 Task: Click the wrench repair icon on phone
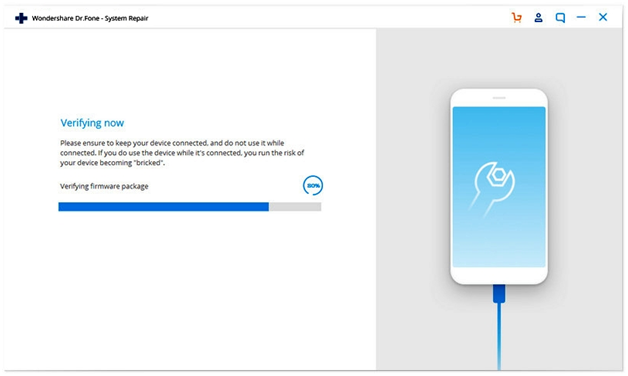point(492,188)
